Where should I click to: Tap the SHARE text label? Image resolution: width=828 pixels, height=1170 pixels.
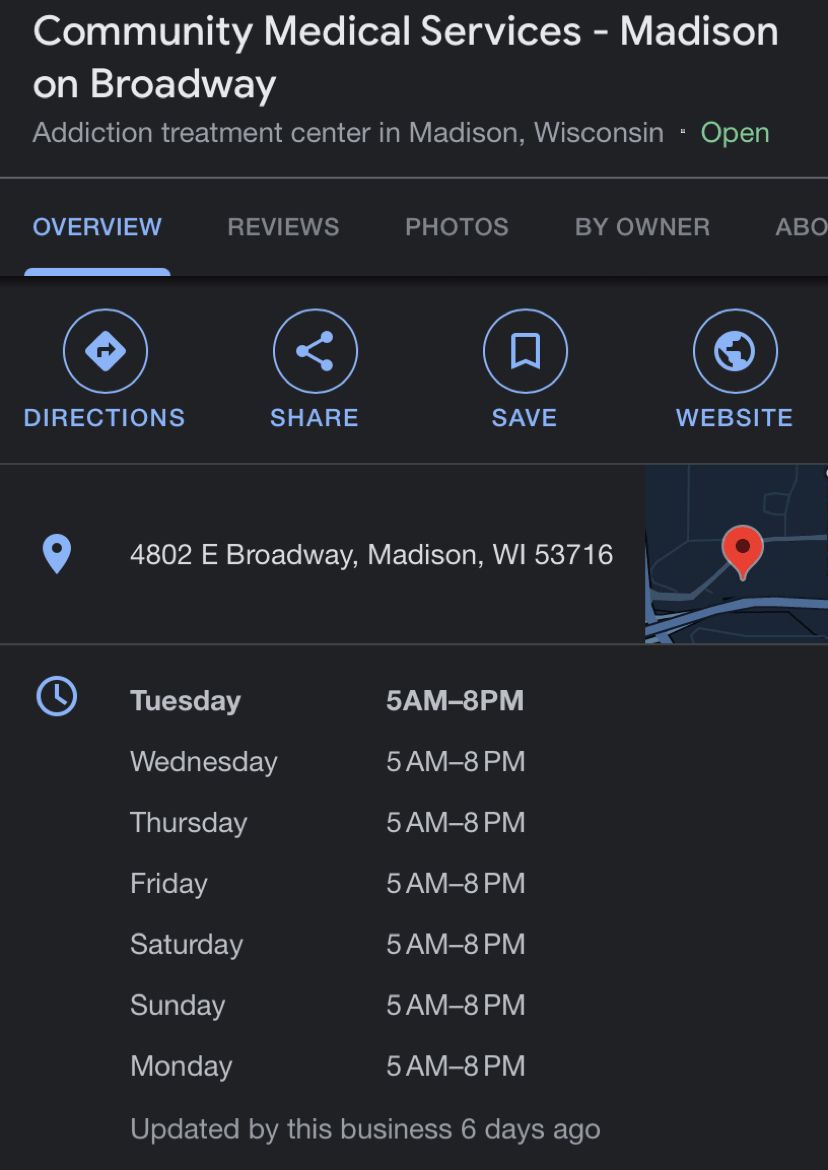click(314, 418)
